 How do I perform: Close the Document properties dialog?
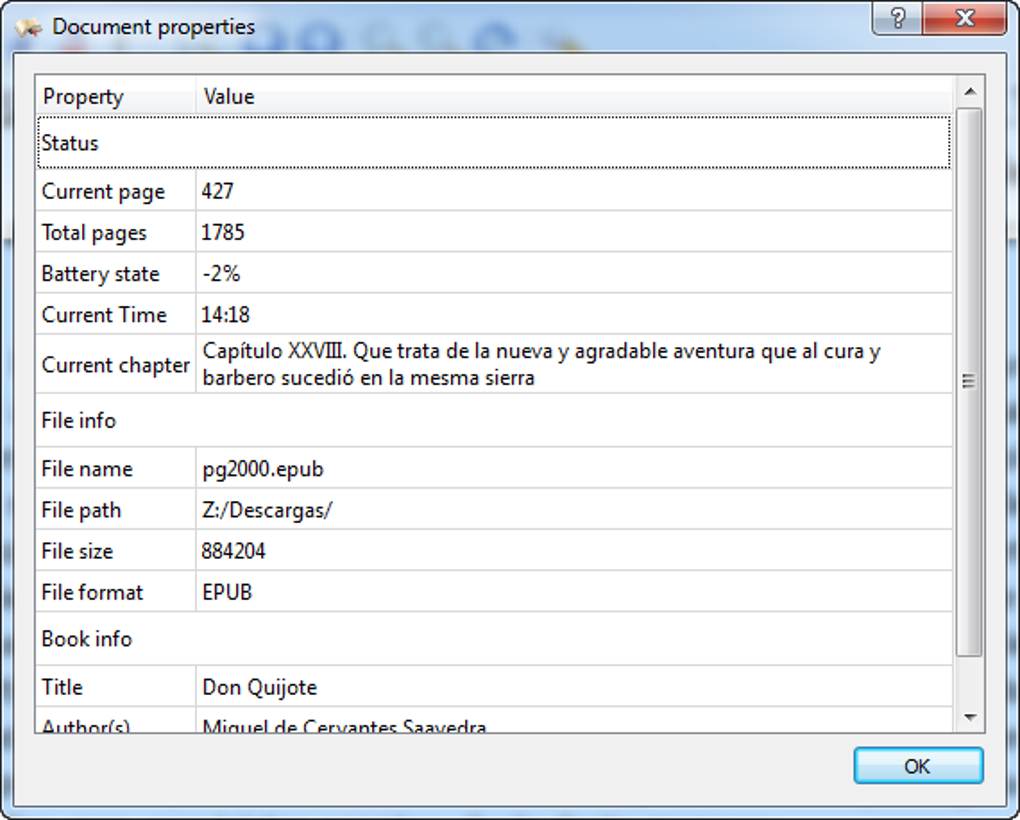click(x=964, y=18)
